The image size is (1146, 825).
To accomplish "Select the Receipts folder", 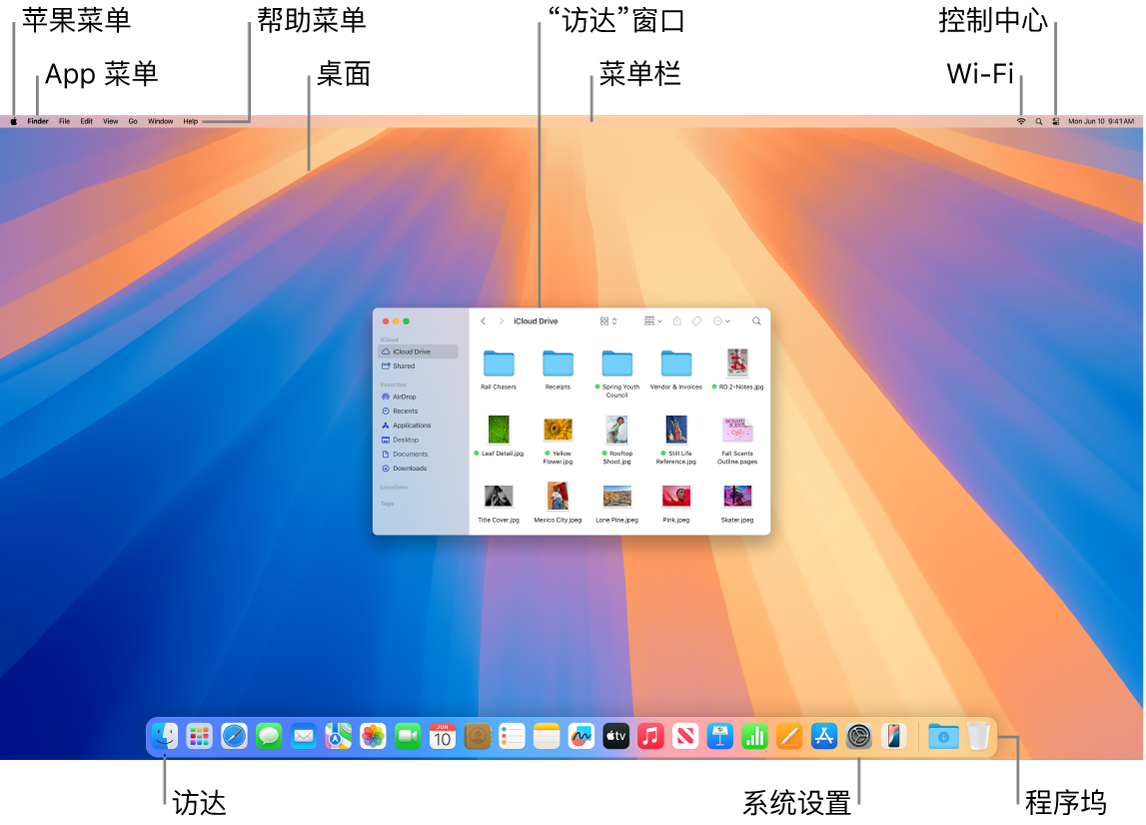I will coord(558,363).
